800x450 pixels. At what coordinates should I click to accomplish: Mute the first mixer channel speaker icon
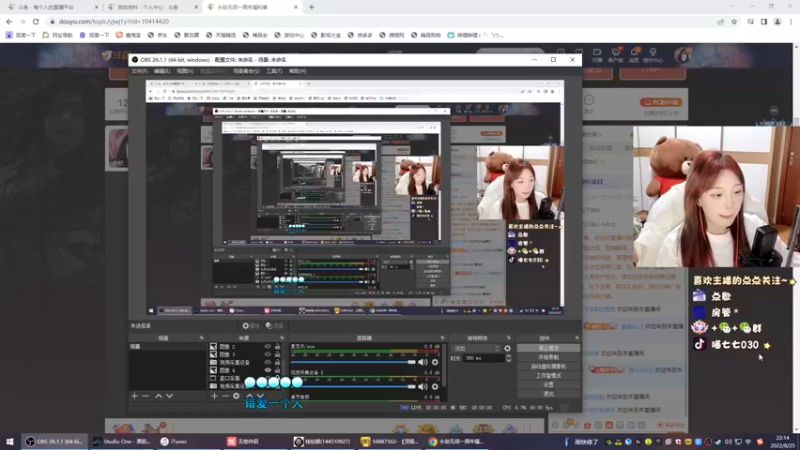click(x=423, y=362)
